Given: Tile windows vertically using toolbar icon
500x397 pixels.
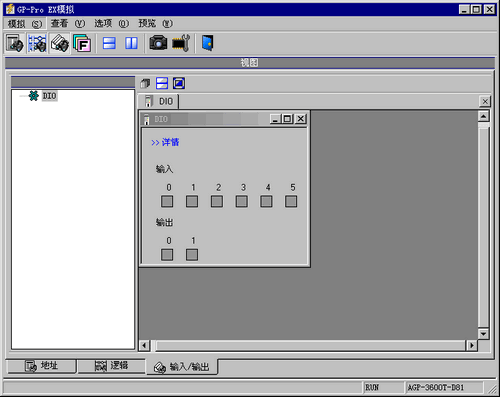Looking at the screenshot, I should [131, 43].
